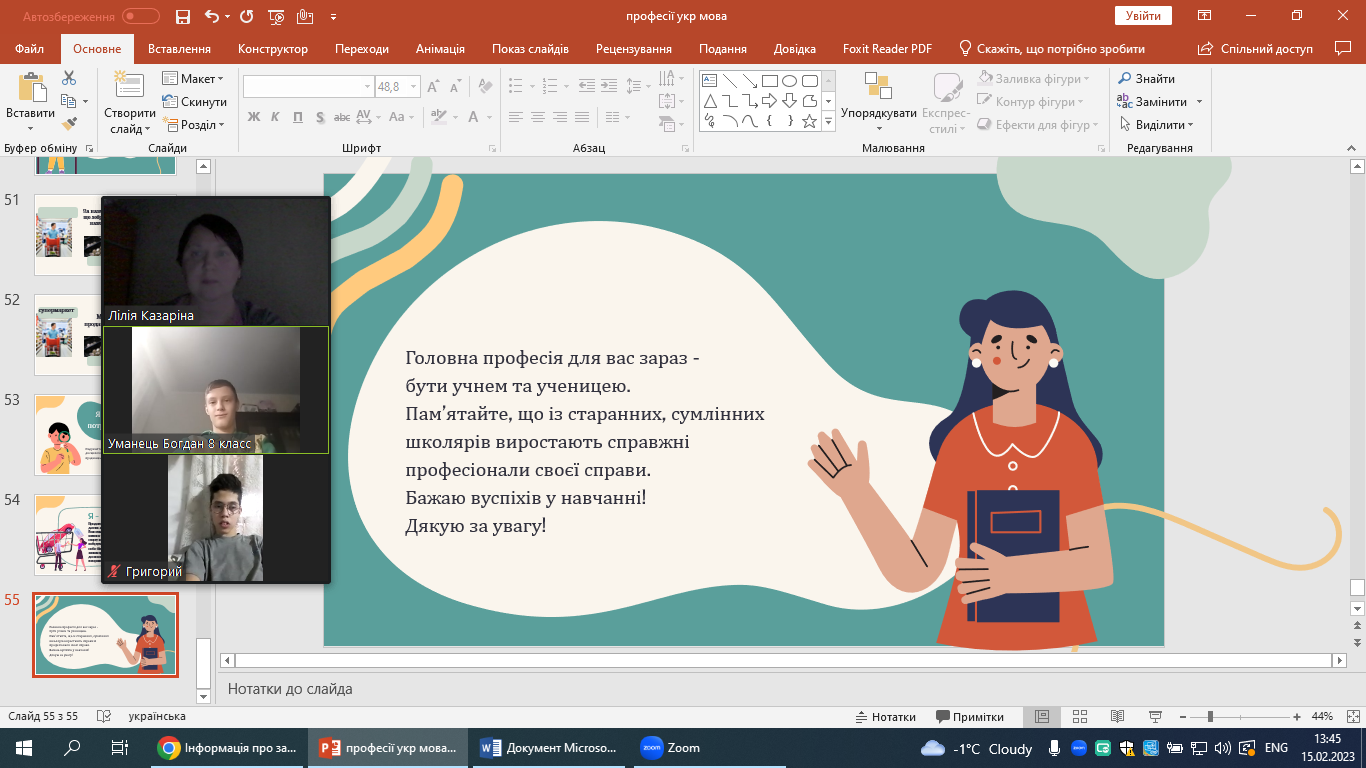1366x768 pixels.
Task: Switch to the Анімація tab
Action: pos(440,49)
